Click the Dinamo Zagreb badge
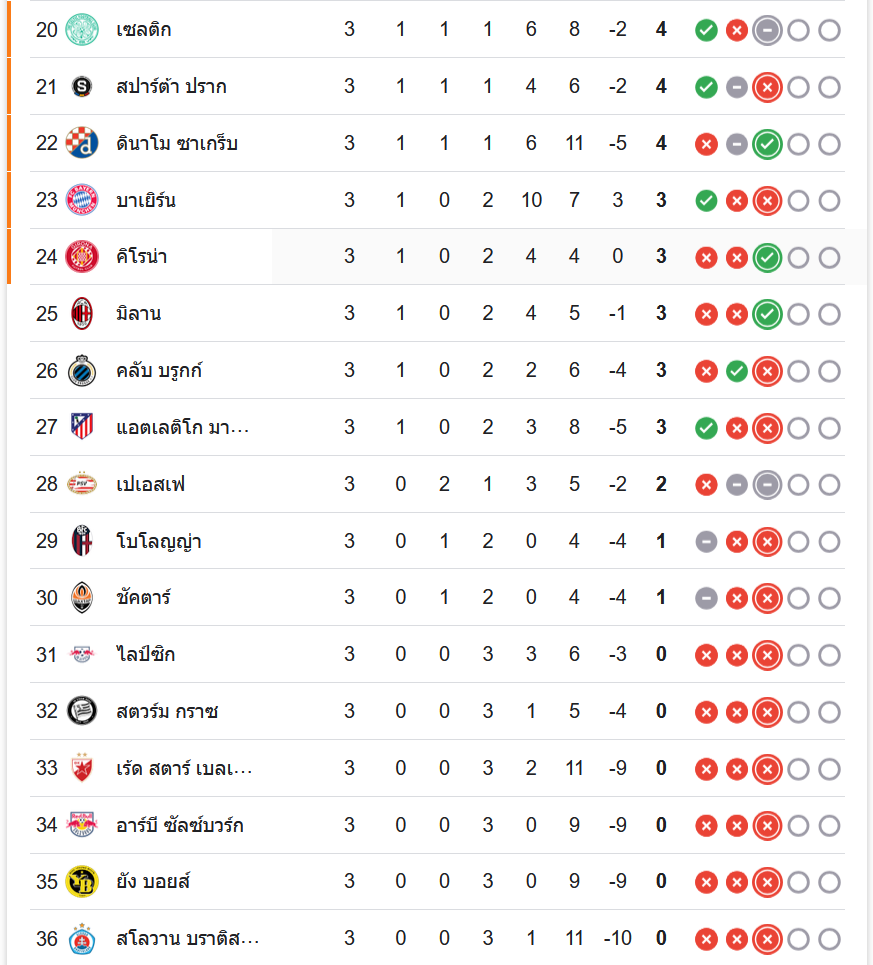The image size is (873, 965). pyautogui.click(x=82, y=144)
